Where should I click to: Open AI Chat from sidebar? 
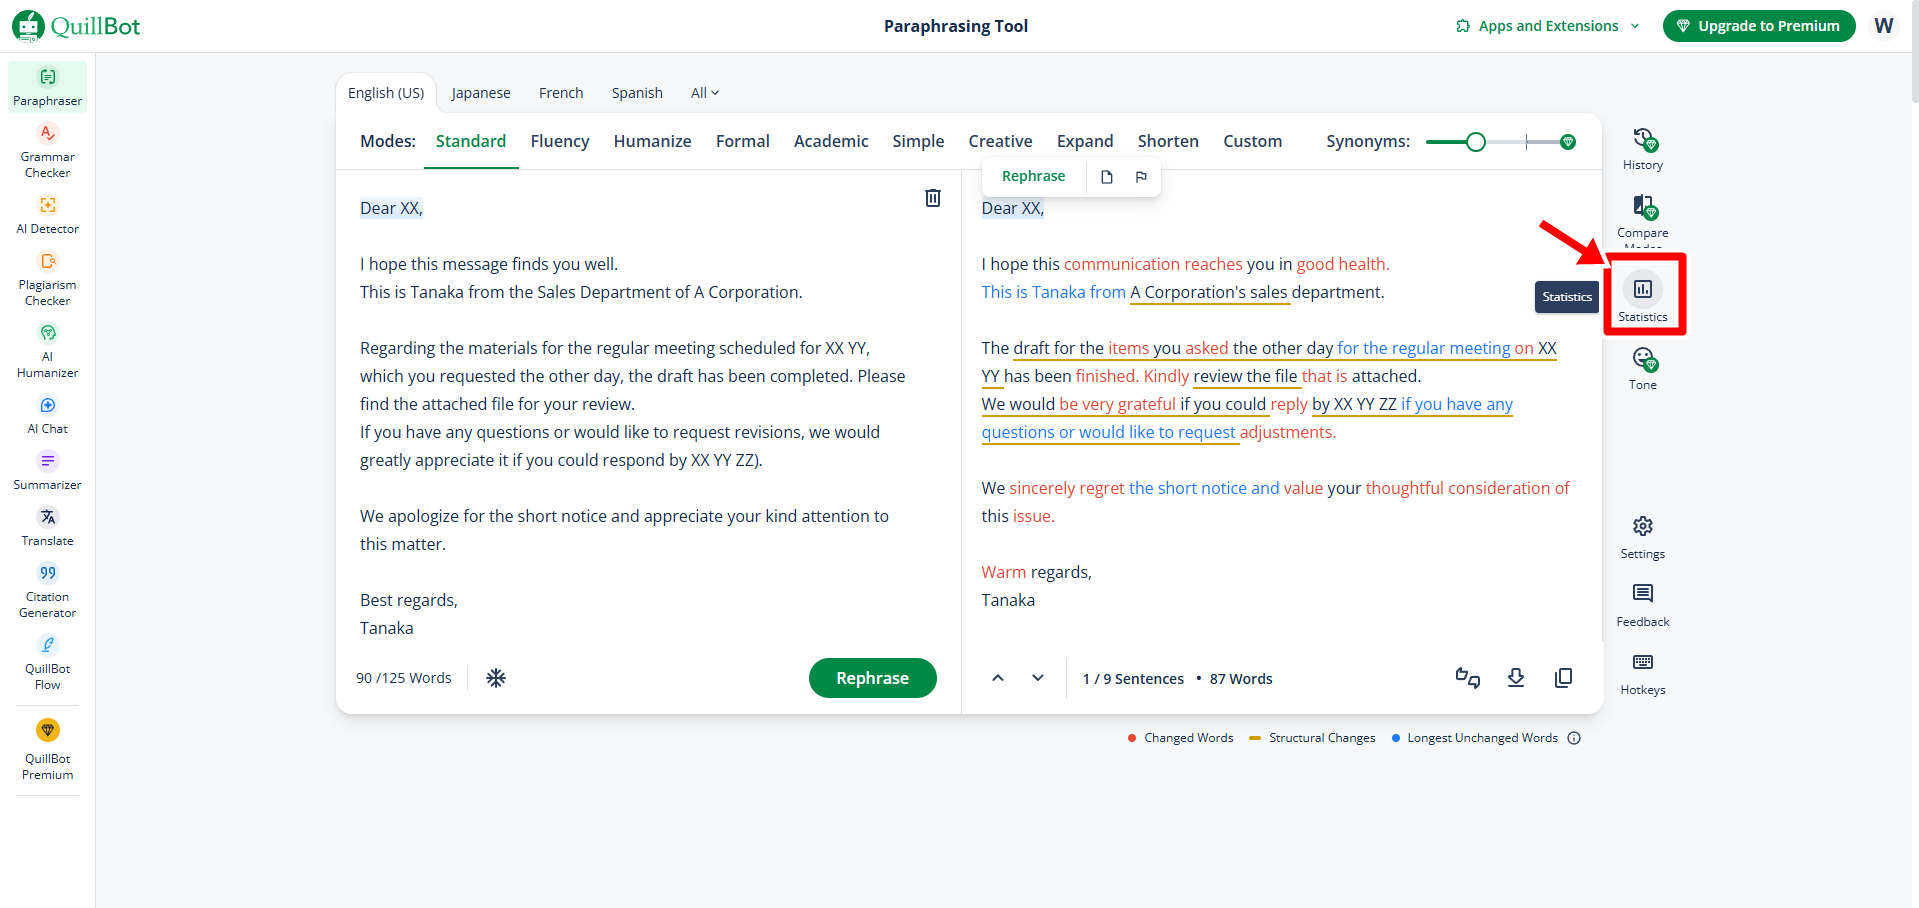(48, 415)
